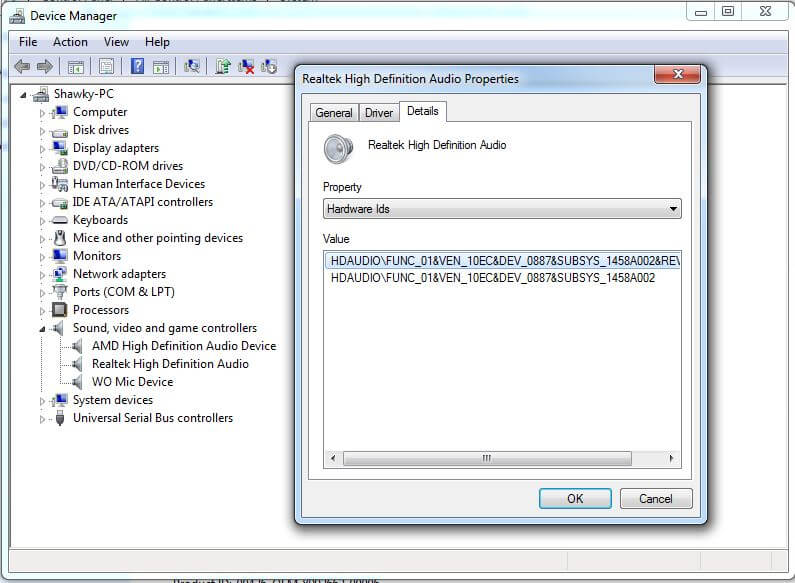Select the Keyboards tree item label
795x583 pixels.
tap(100, 220)
